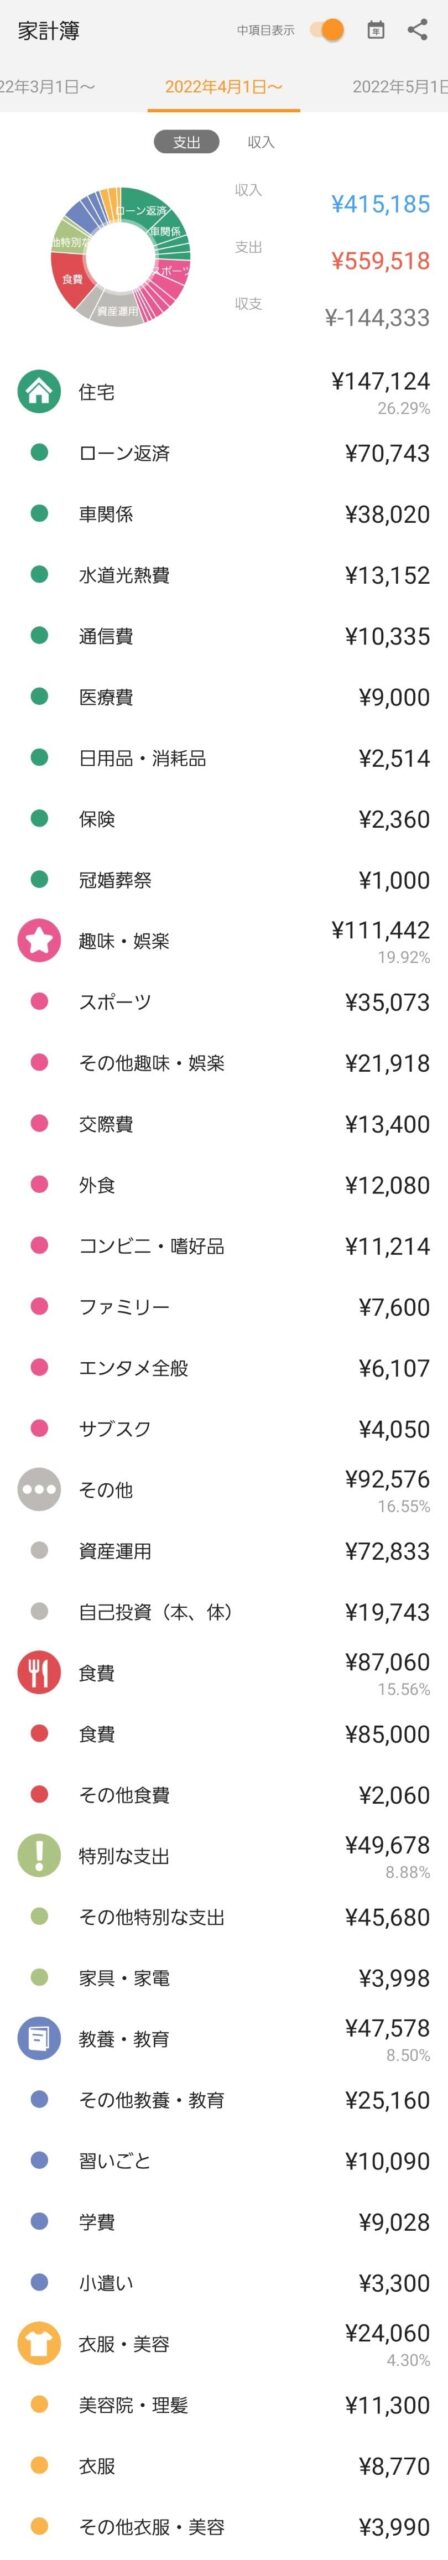Tap the expense donut chart

[x=120, y=256]
